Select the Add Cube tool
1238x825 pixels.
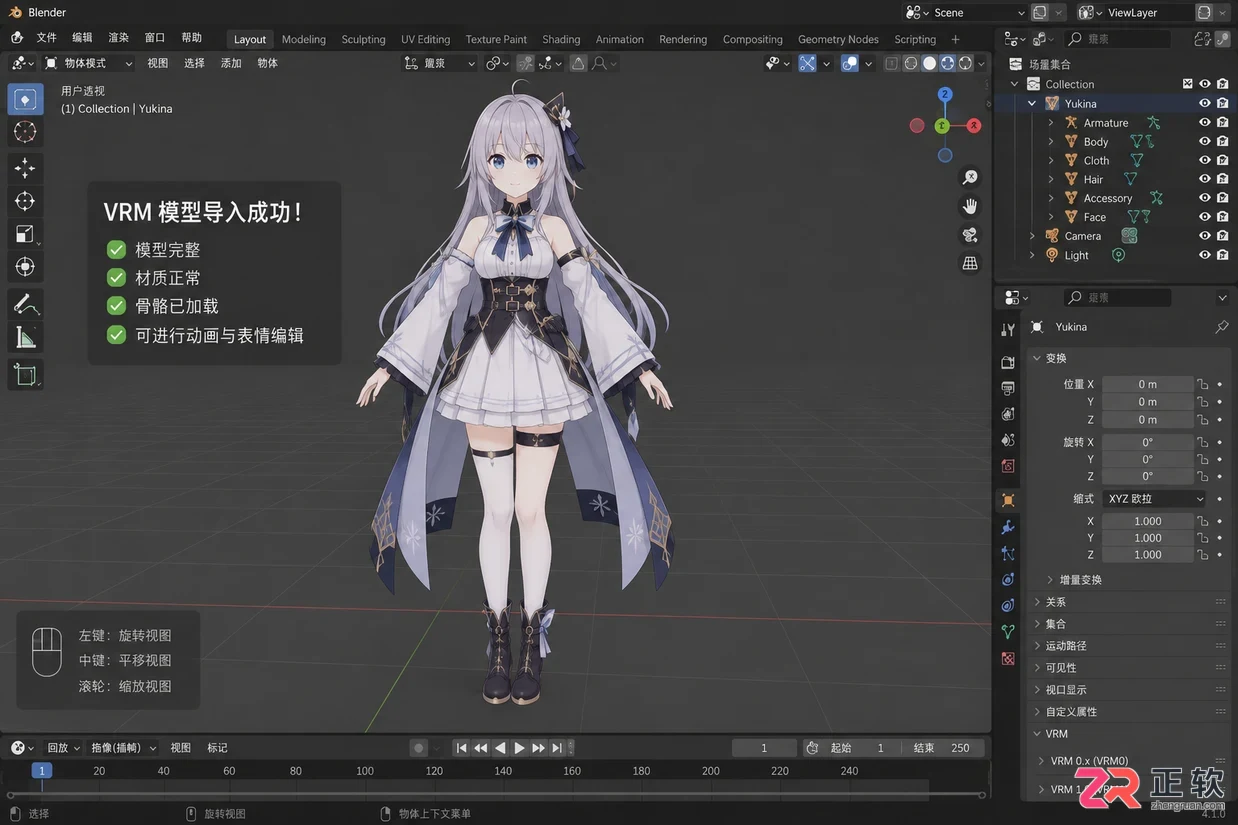pos(26,375)
